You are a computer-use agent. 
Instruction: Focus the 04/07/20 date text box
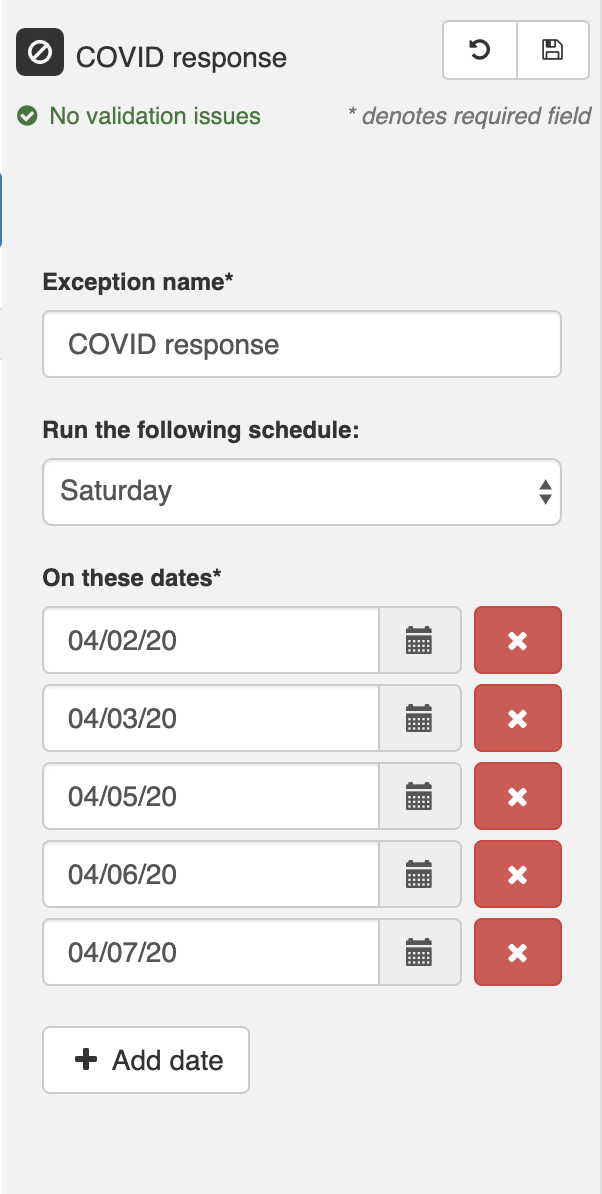coord(210,952)
